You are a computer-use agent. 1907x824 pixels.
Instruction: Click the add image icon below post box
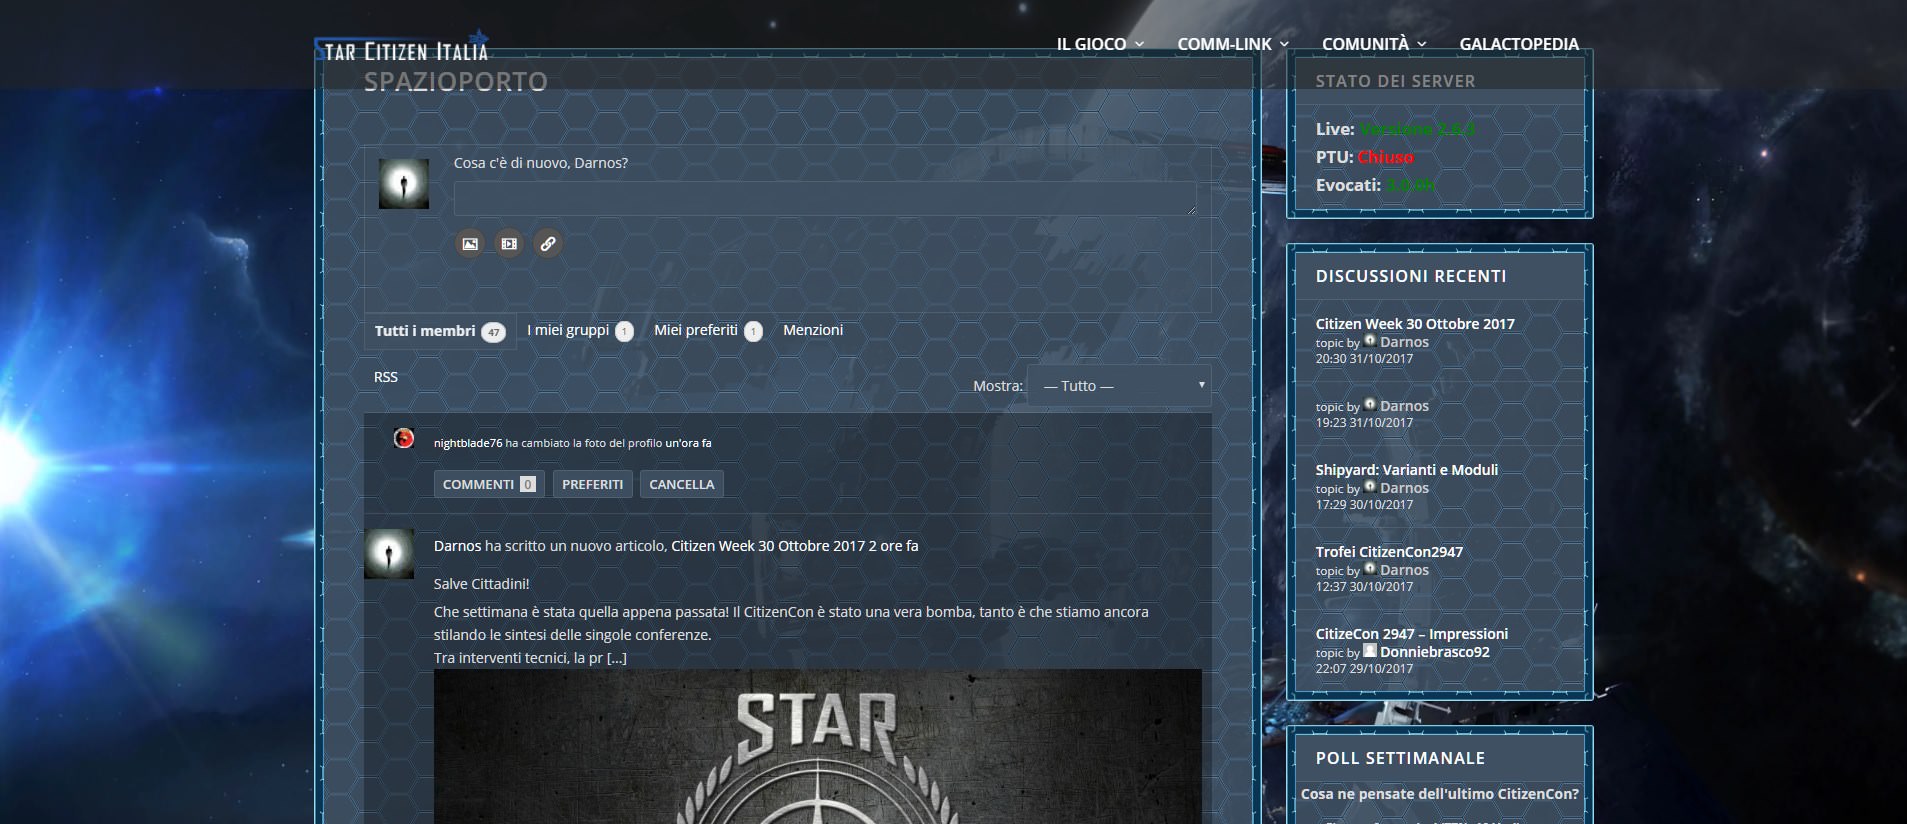470,243
